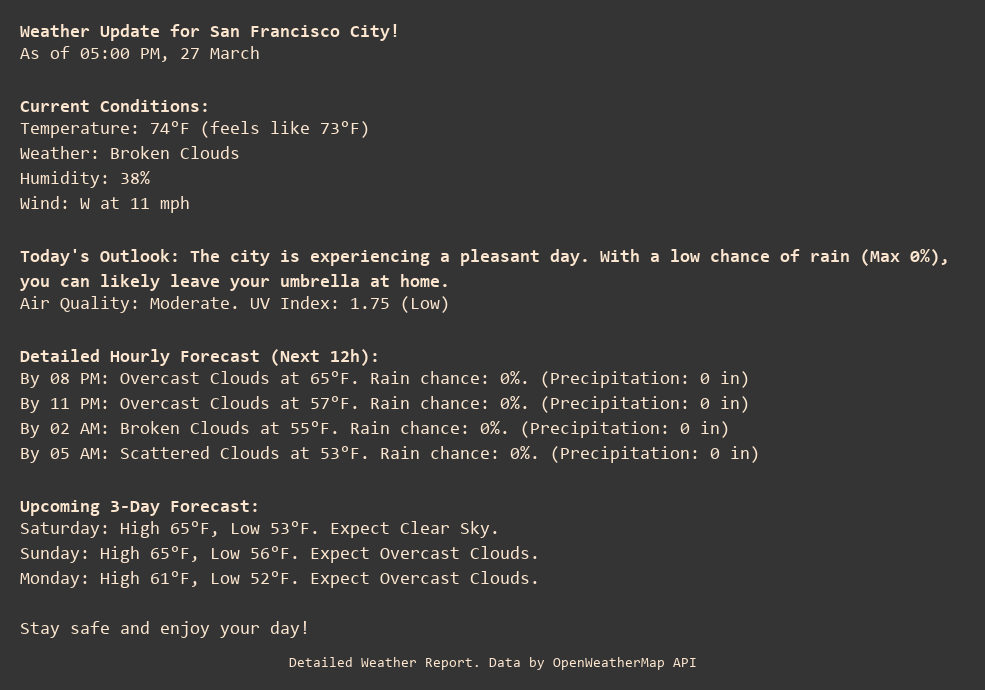Click the "leave your umbrella at home" line
Screen dimensions: 985x690
(x=234, y=281)
